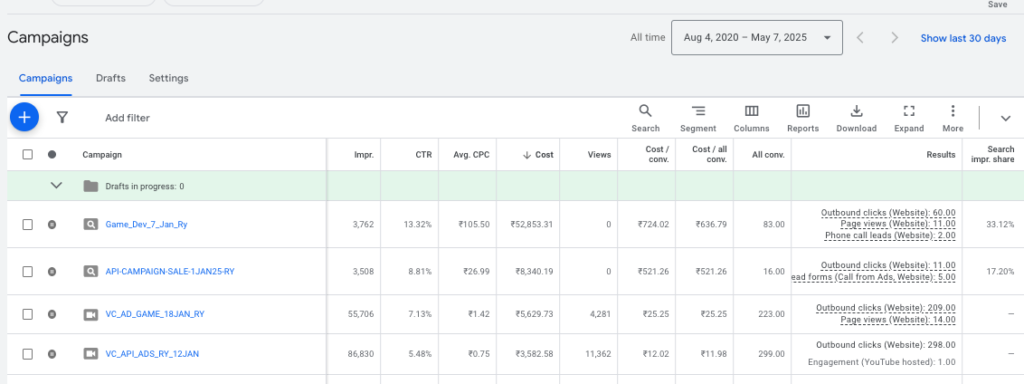1024x384 pixels.
Task: Open the Reports icon
Action: [x=803, y=118]
